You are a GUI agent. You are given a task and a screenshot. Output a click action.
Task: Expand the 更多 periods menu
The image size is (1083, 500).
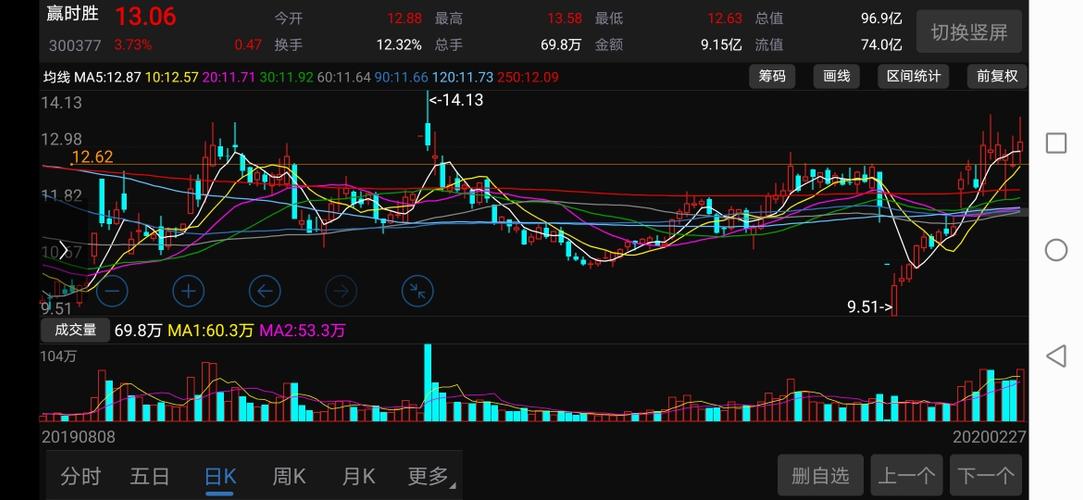coord(431,477)
